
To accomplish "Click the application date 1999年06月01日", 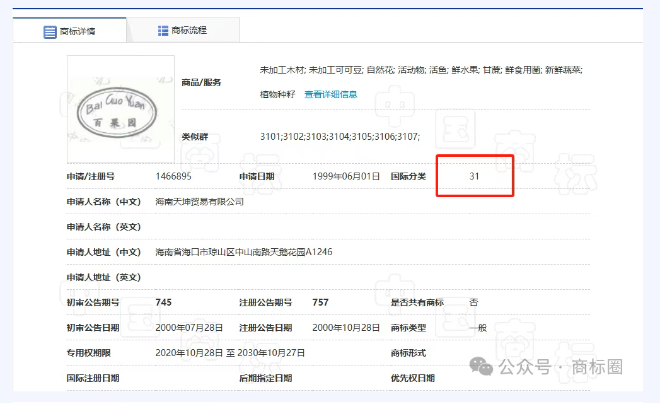I will (346, 176).
